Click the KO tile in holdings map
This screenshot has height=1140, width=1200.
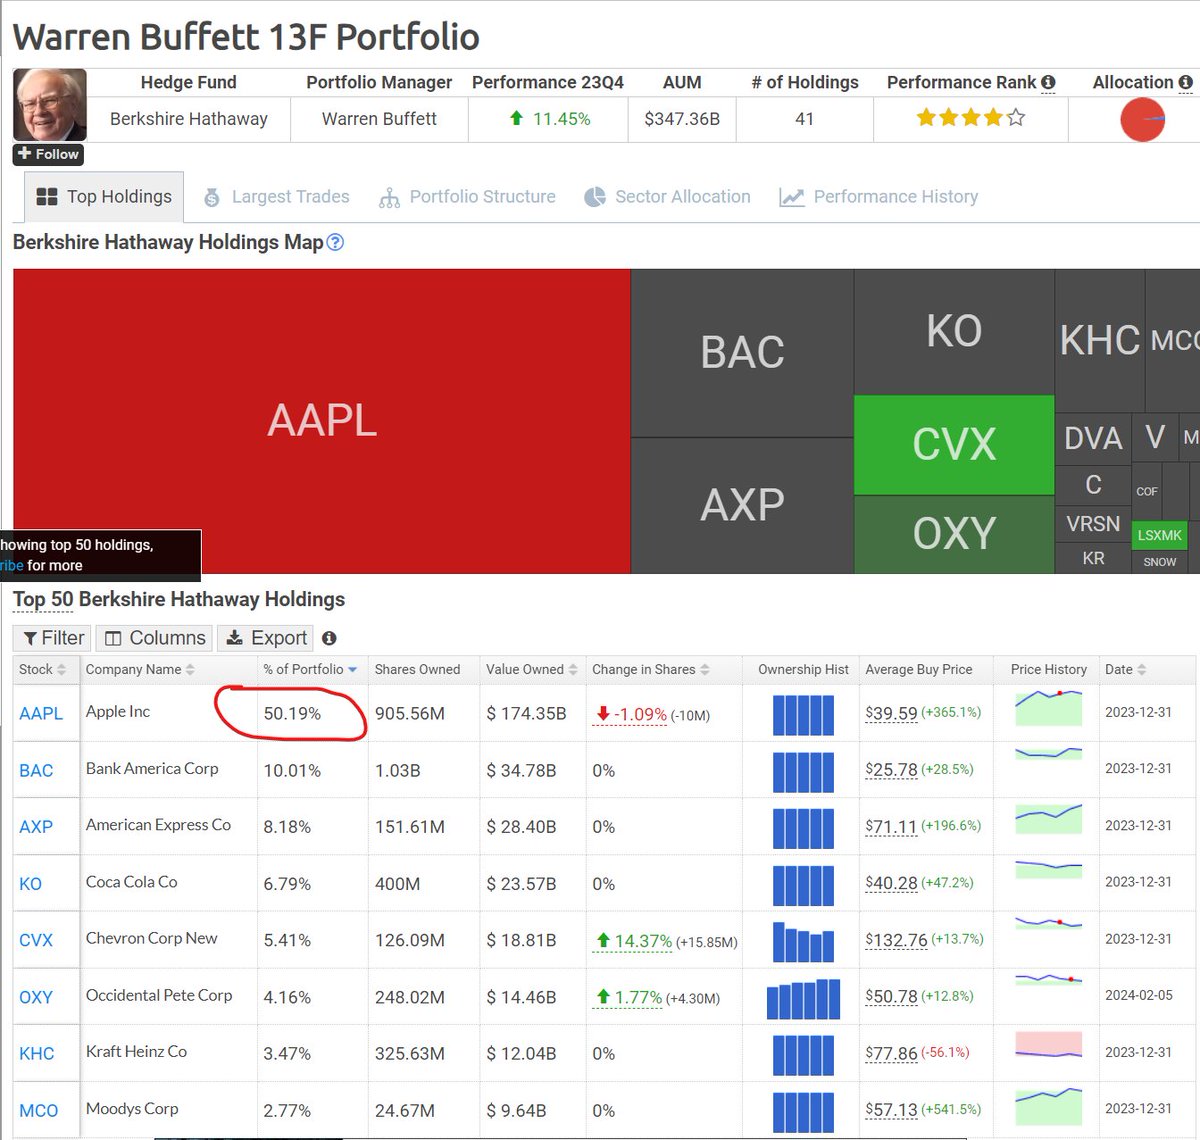(954, 331)
